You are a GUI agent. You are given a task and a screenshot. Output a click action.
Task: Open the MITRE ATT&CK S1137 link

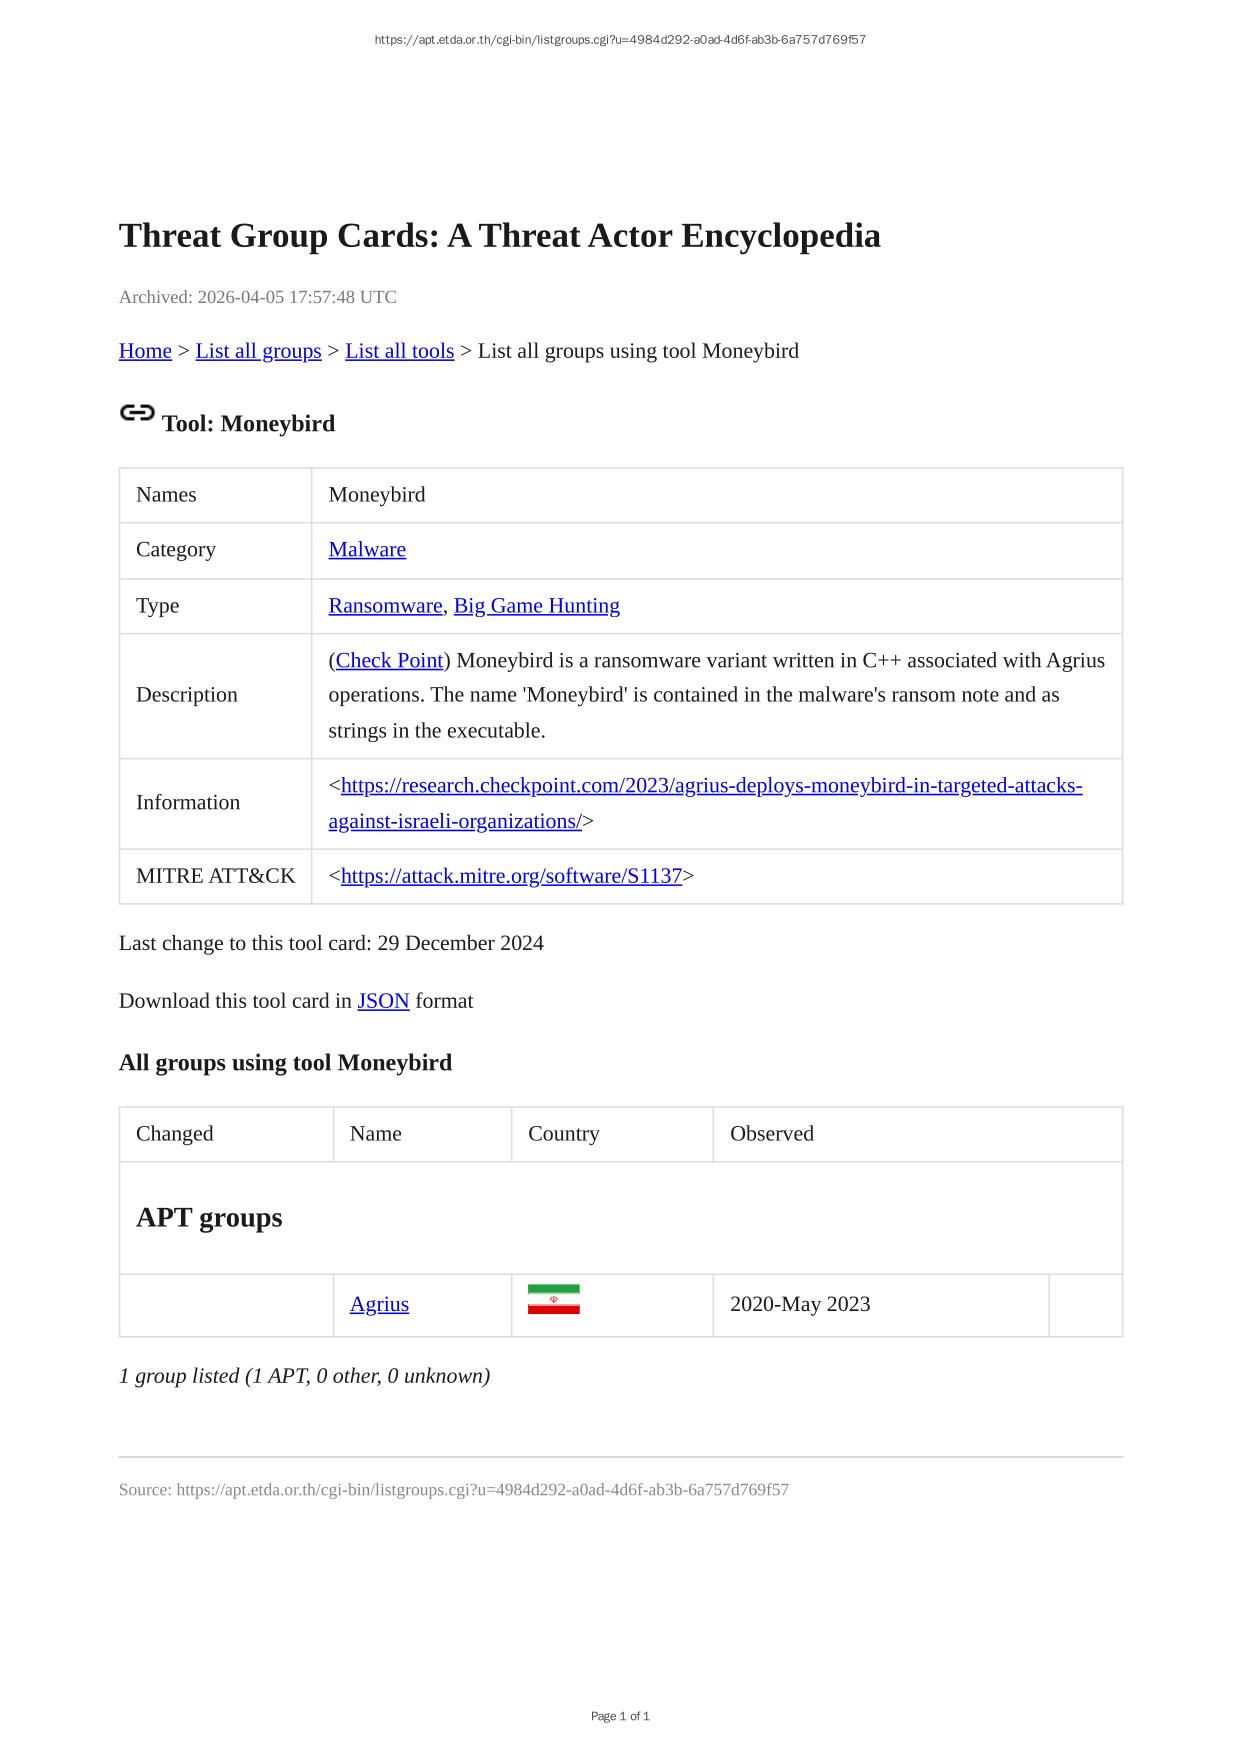pos(511,876)
